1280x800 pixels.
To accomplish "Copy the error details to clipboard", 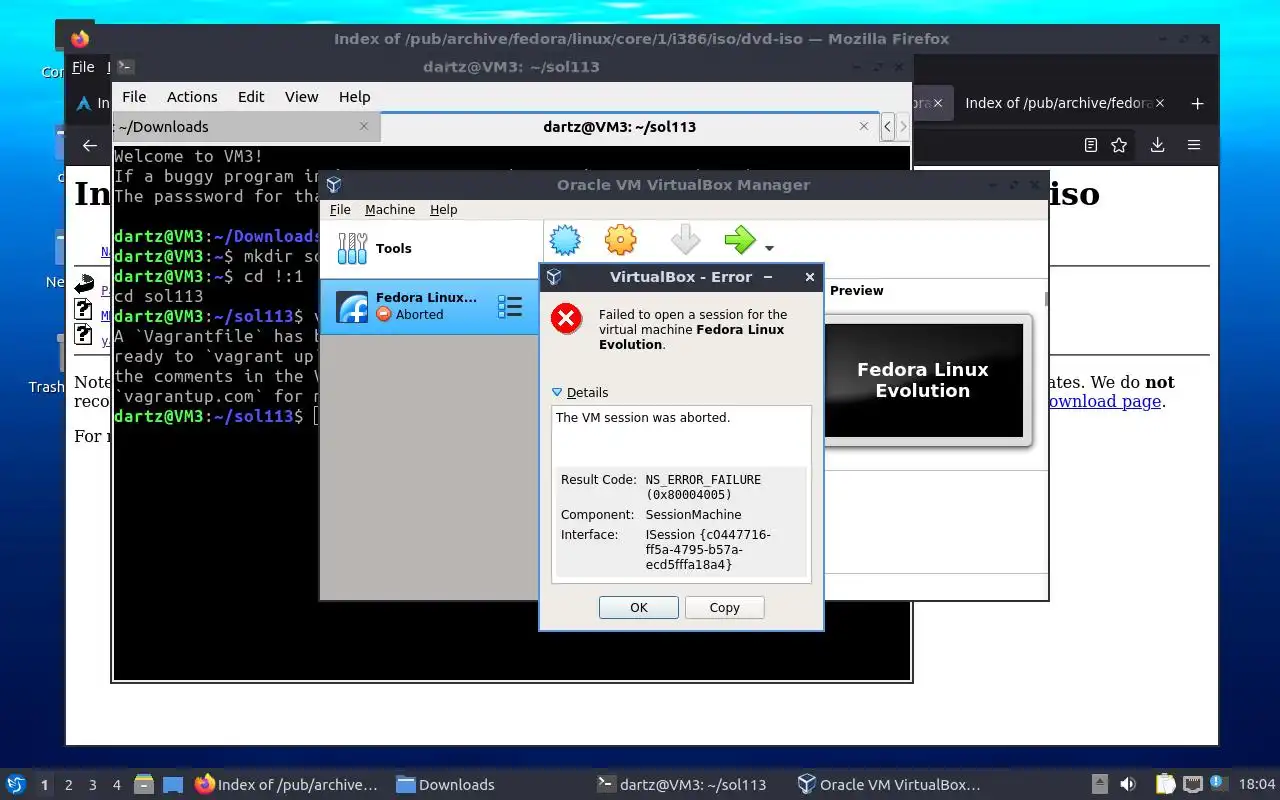I will click(x=724, y=607).
